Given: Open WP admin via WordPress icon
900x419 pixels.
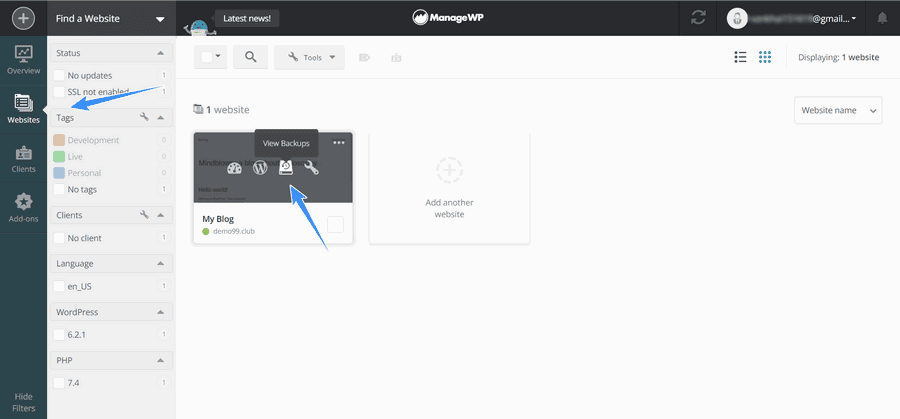Looking at the screenshot, I should tap(261, 168).
